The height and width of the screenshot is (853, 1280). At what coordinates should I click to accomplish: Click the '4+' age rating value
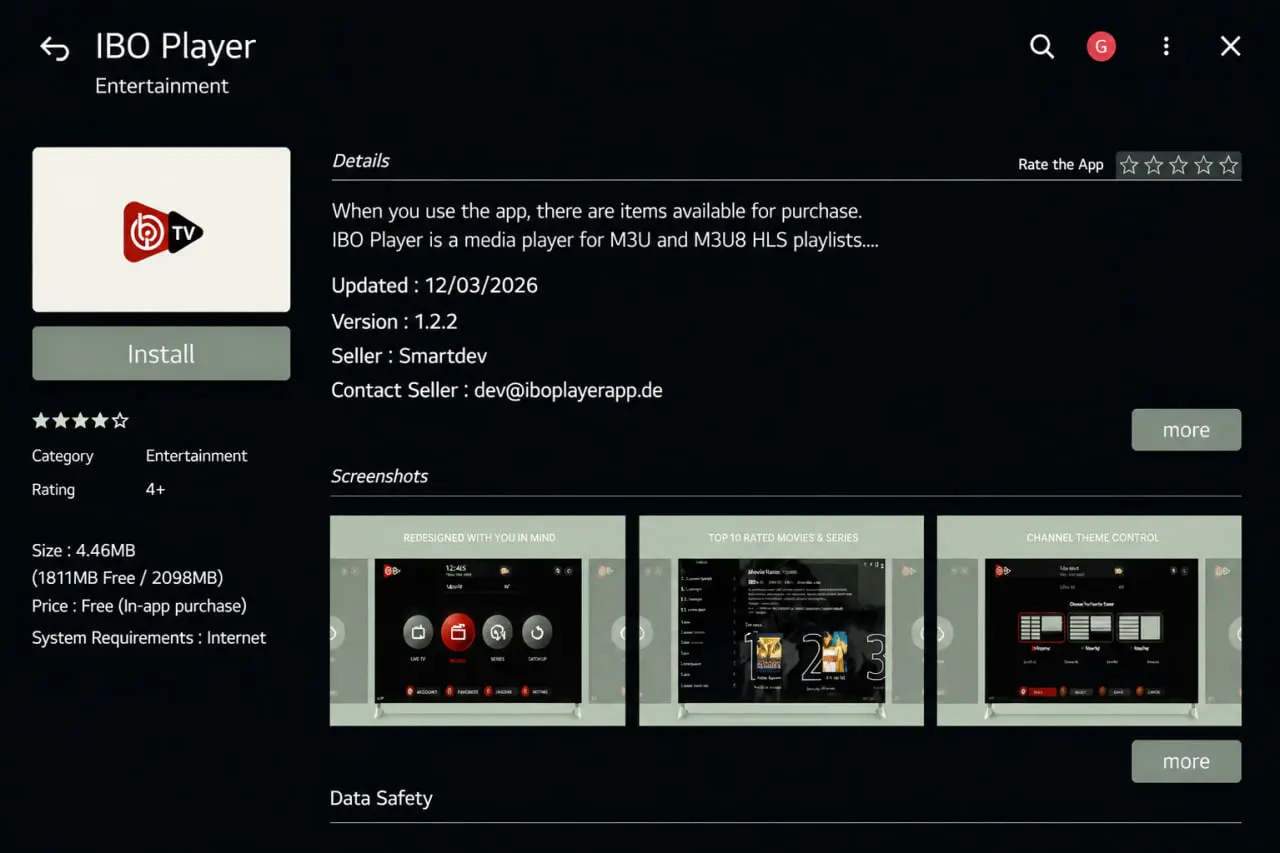click(155, 490)
